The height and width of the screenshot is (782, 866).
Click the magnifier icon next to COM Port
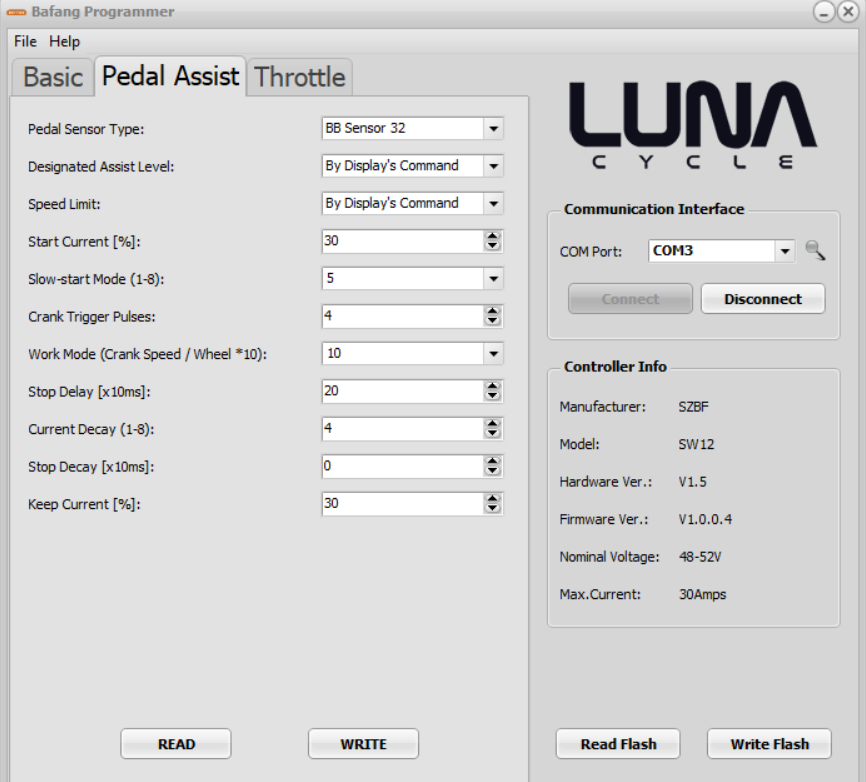815,251
